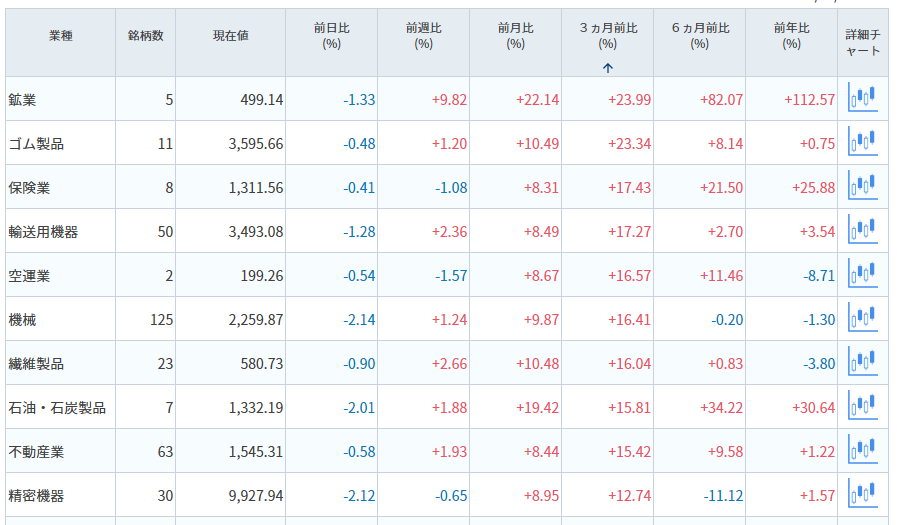Sort by 現在値 column header
905x525 pixels.
coord(230,36)
